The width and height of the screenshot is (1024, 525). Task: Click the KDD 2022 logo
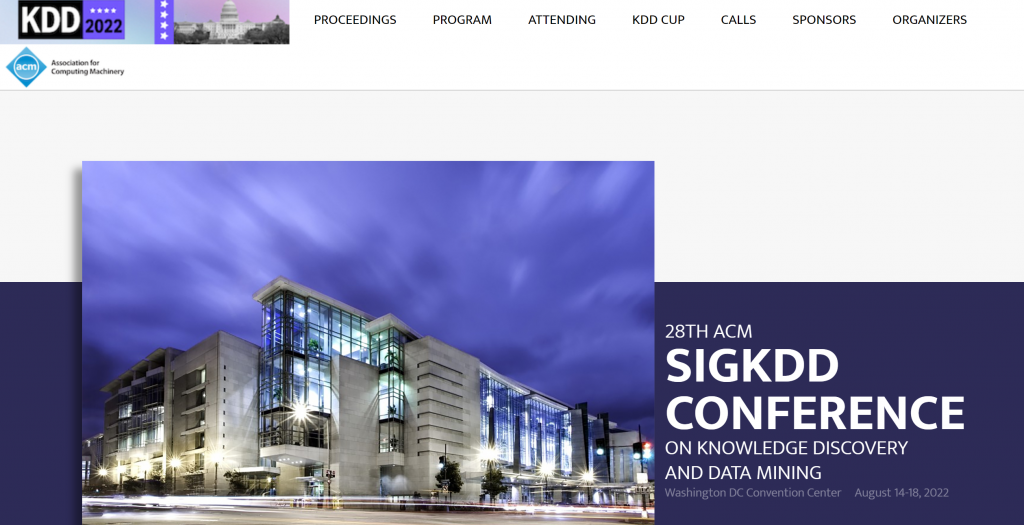pyautogui.click(x=71, y=20)
